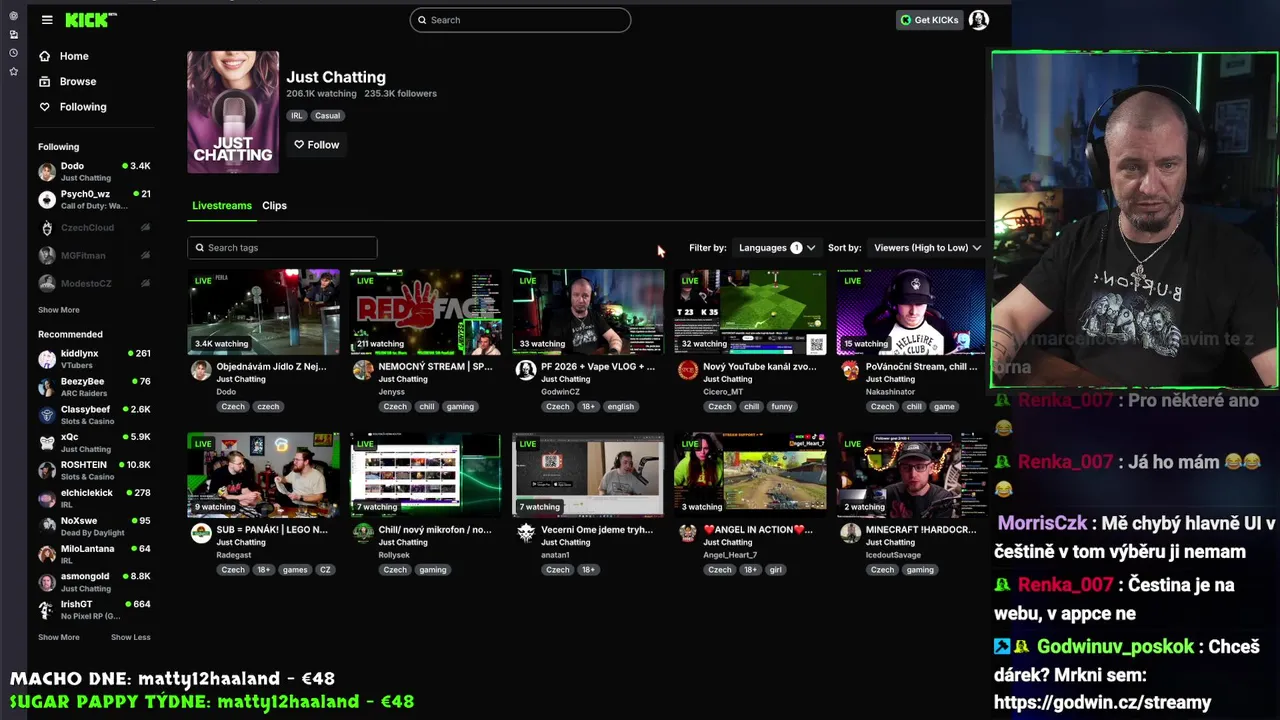Open the Rollysek thumbnail with 7 watching
Image resolution: width=1280 pixels, height=720 pixels.
[x=426, y=475]
